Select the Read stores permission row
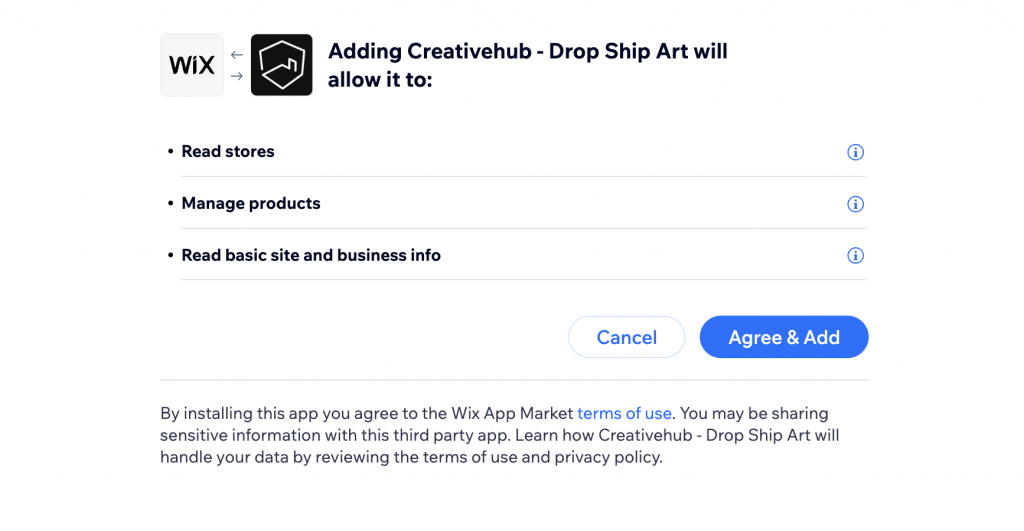 [x=516, y=152]
